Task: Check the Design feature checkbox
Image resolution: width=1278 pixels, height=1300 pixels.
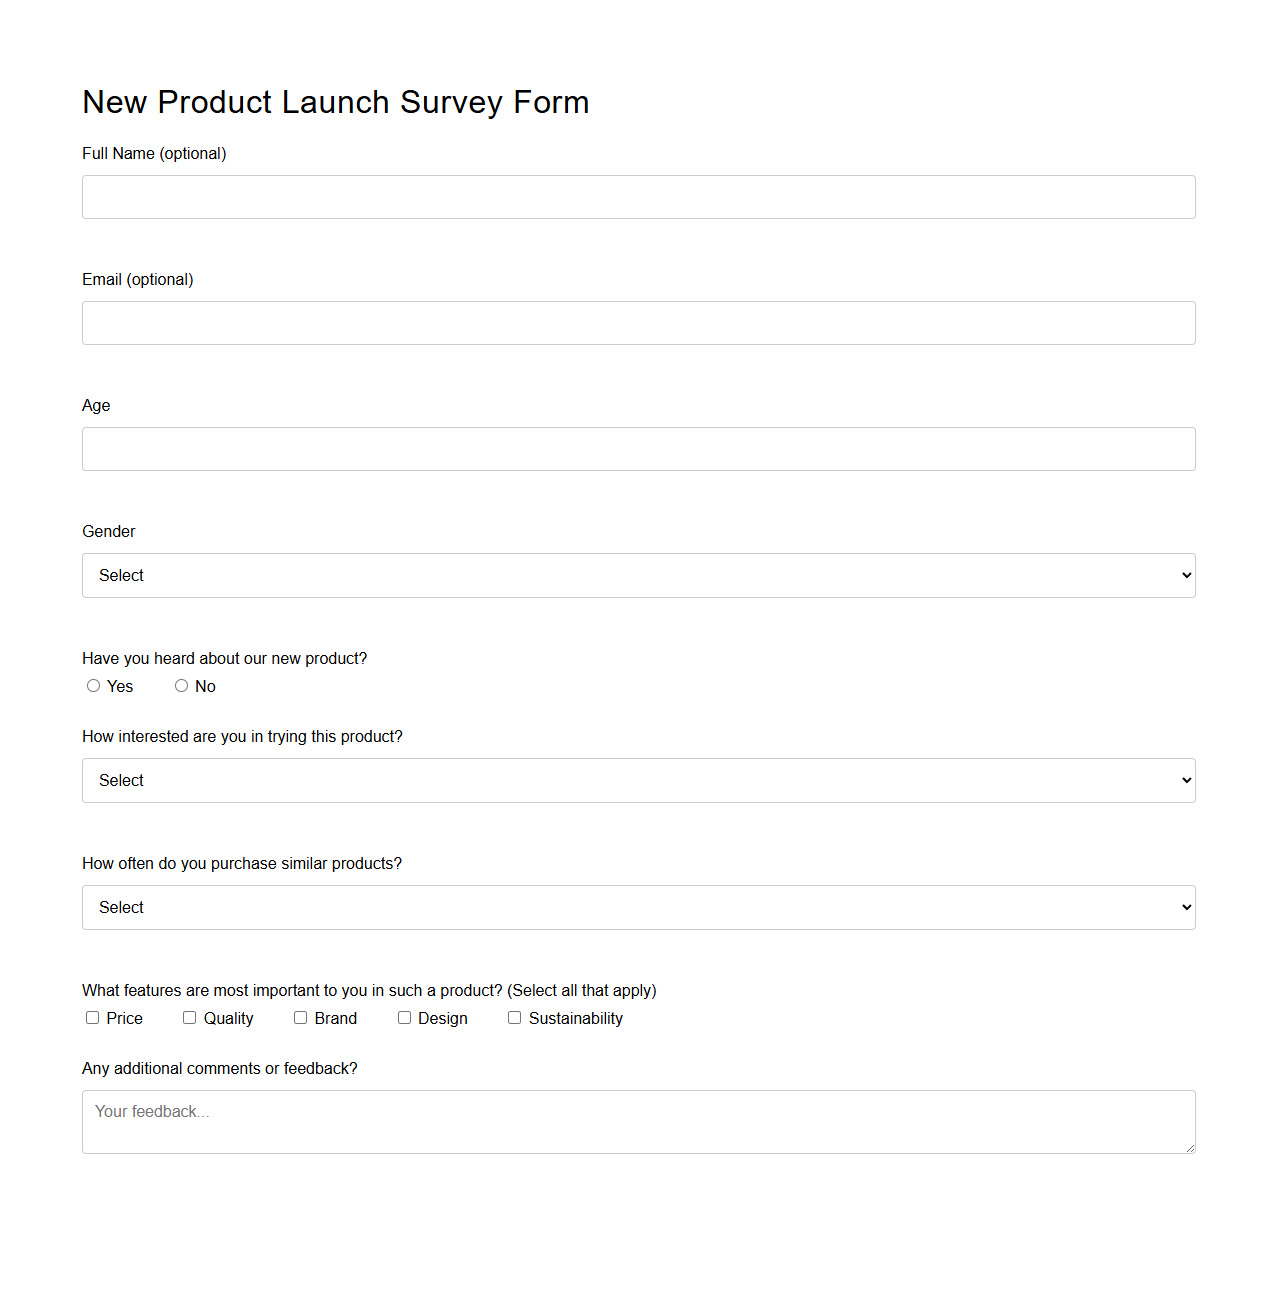Action: click(x=404, y=1017)
